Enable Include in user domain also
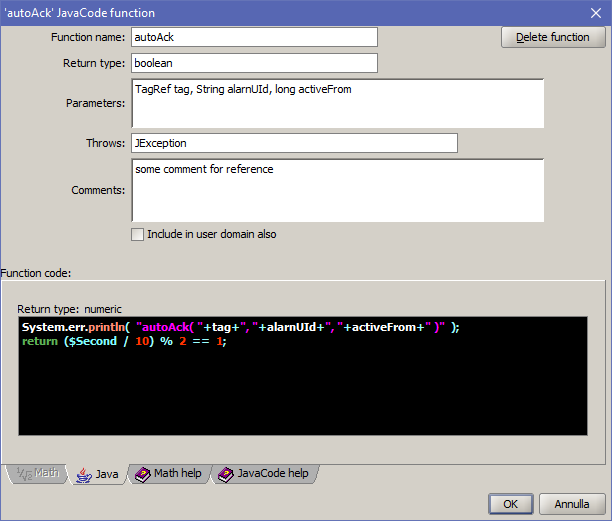Viewport: 612px width, 521px height. pos(137,235)
